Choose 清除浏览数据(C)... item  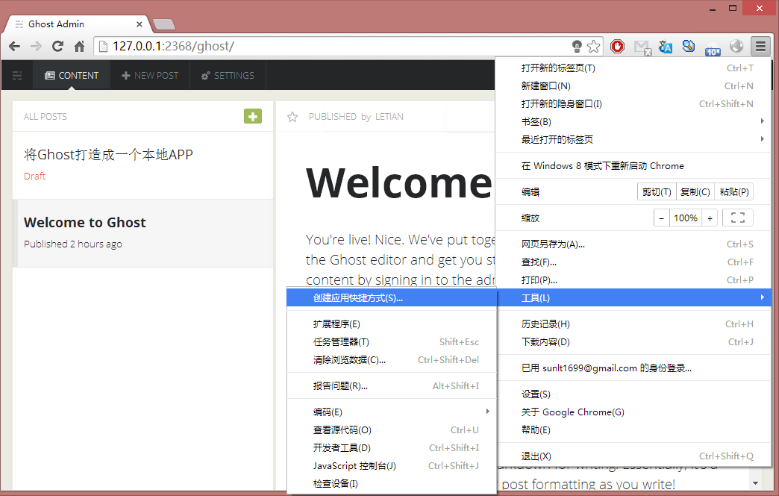(x=391, y=360)
